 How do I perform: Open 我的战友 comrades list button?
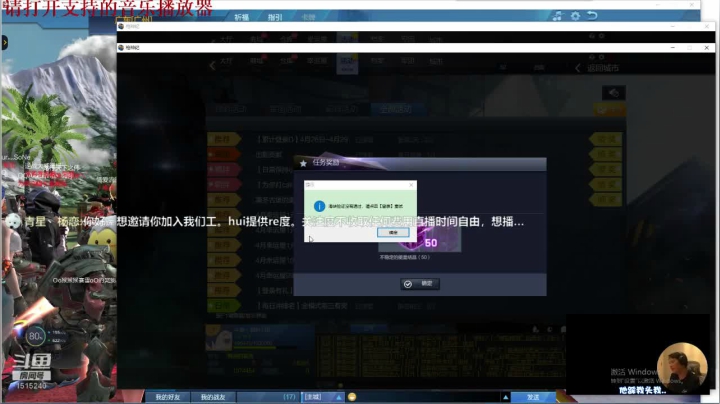click(213, 397)
